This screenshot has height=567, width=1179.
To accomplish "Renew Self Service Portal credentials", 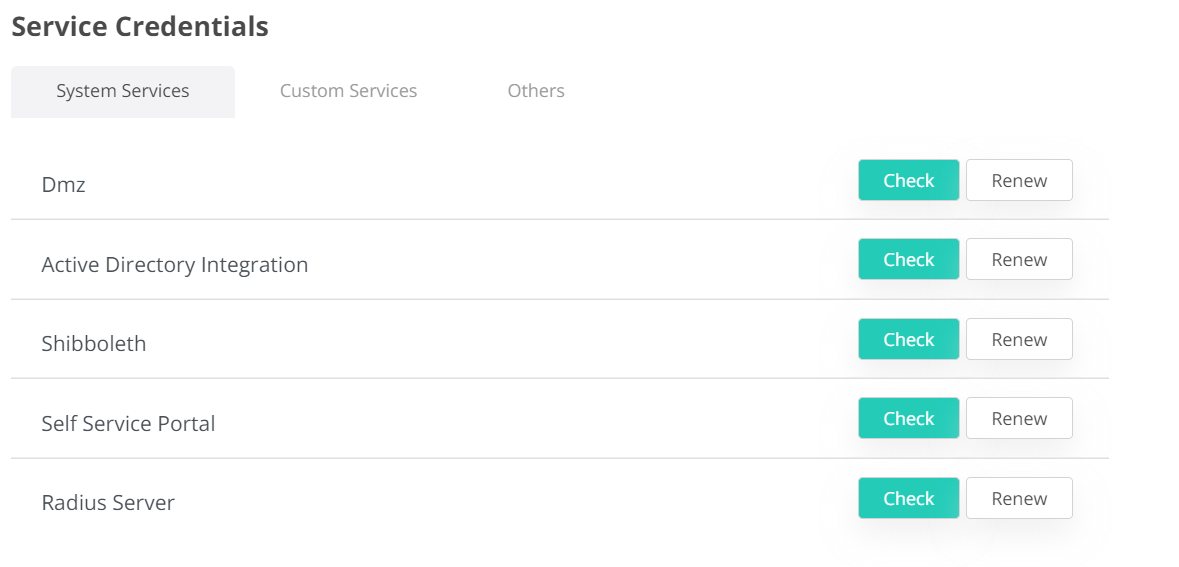I will pyautogui.click(x=1019, y=419).
